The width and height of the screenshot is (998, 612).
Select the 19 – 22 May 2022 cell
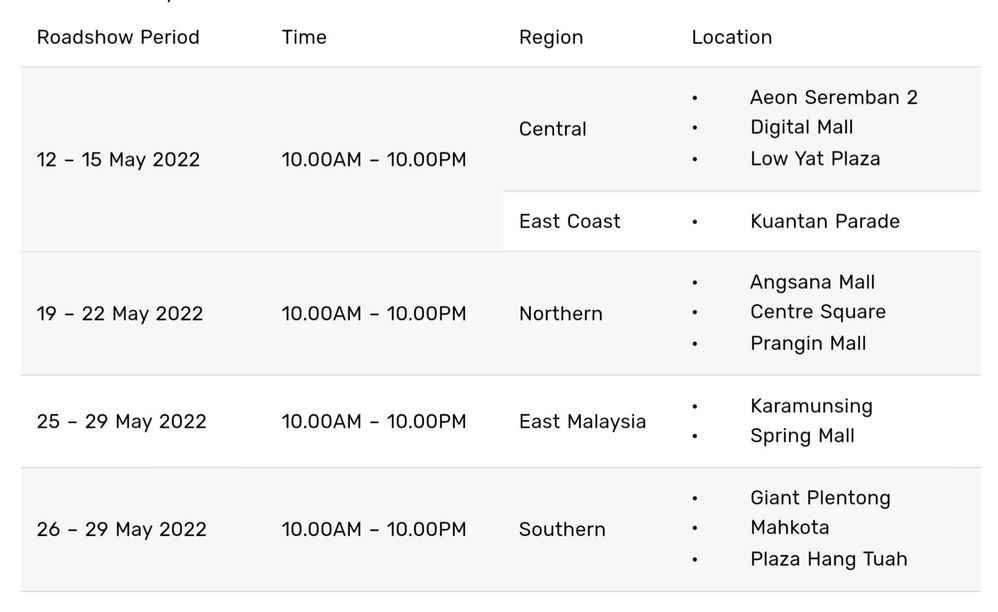pyautogui.click(x=120, y=314)
